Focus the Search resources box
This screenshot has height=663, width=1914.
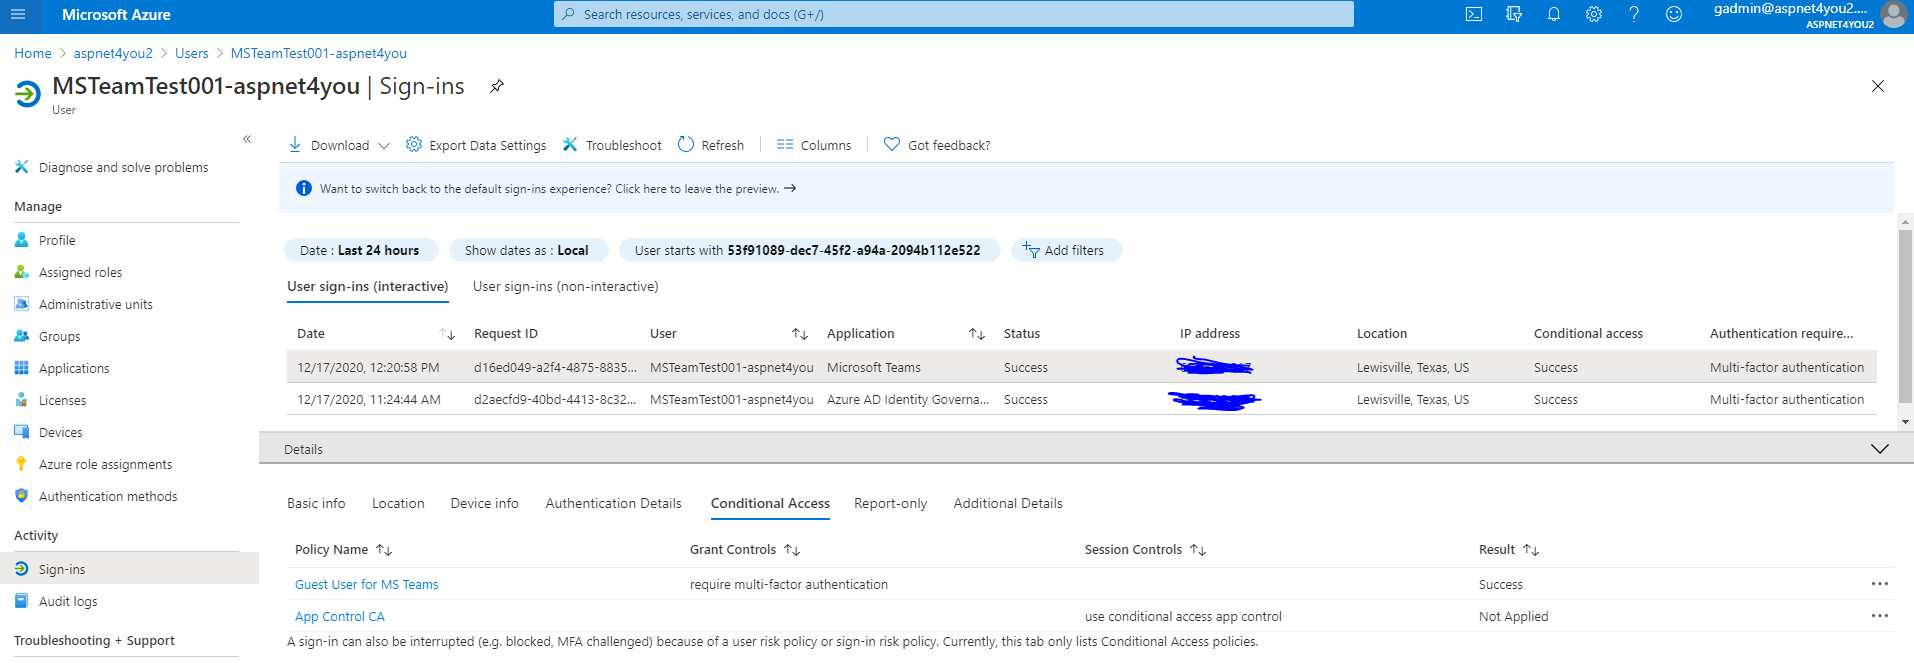[x=954, y=14]
